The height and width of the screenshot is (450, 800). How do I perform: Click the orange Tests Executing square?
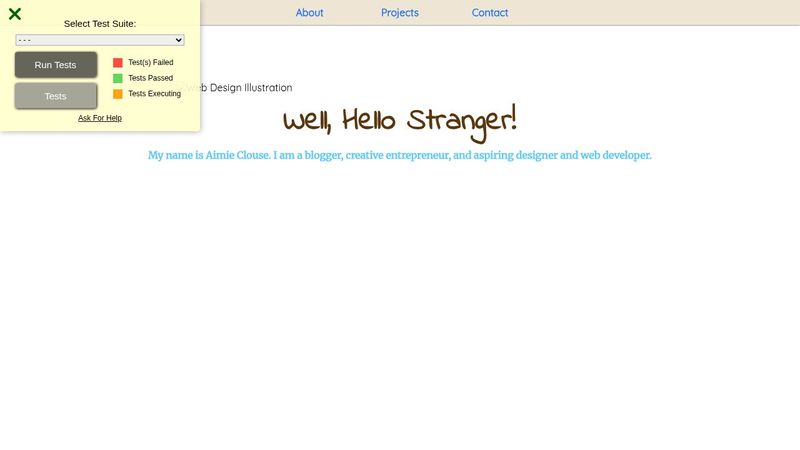click(x=118, y=94)
